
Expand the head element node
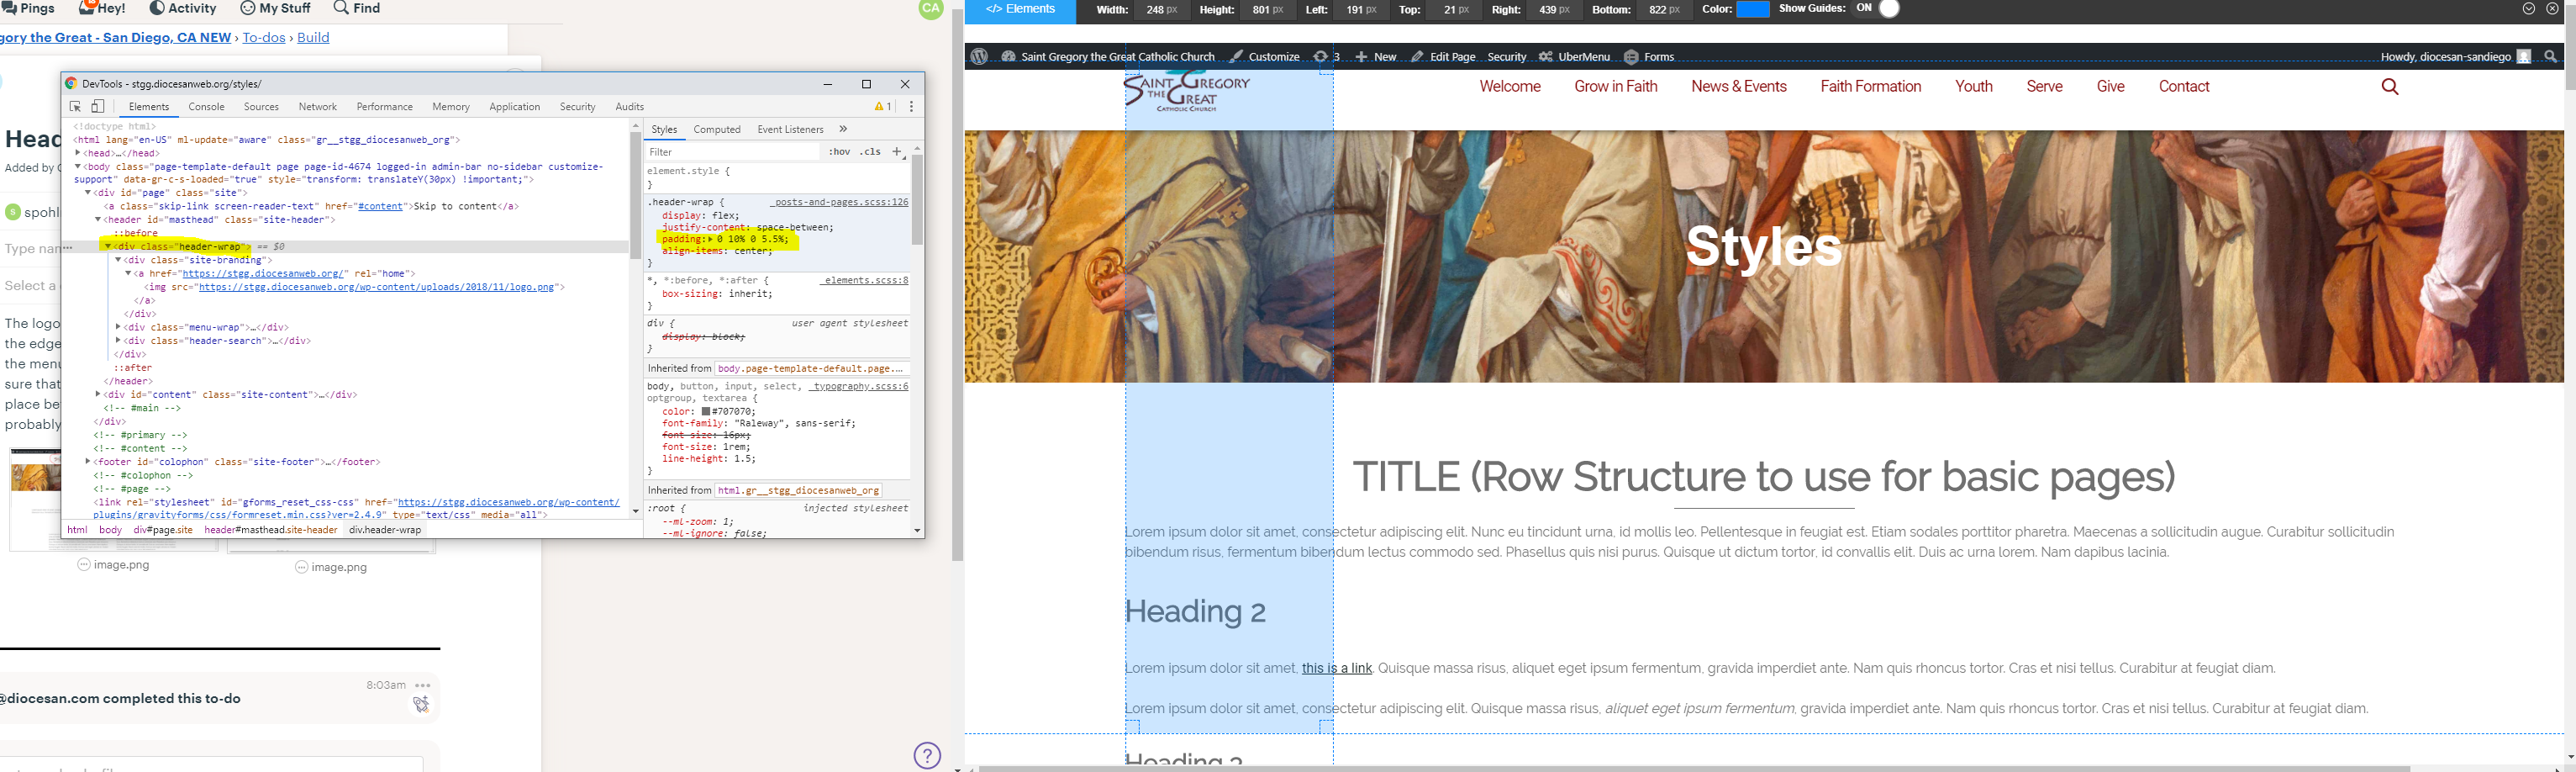(x=78, y=153)
